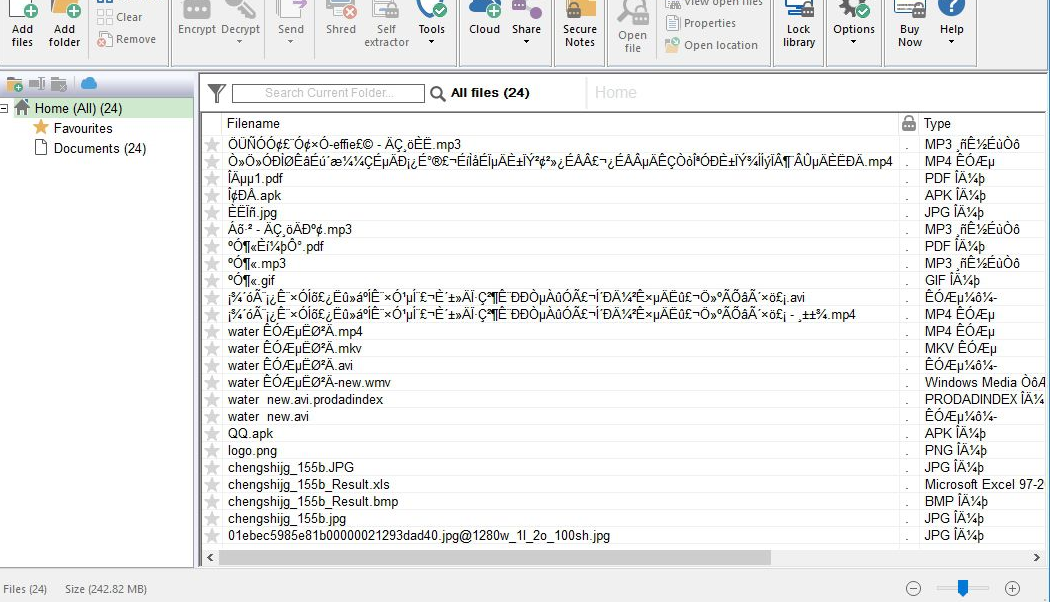Click the Encrypt toolbar icon

(197, 20)
